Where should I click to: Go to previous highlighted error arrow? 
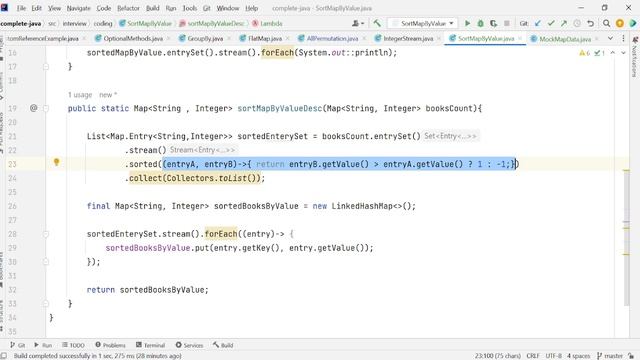coord(613,53)
